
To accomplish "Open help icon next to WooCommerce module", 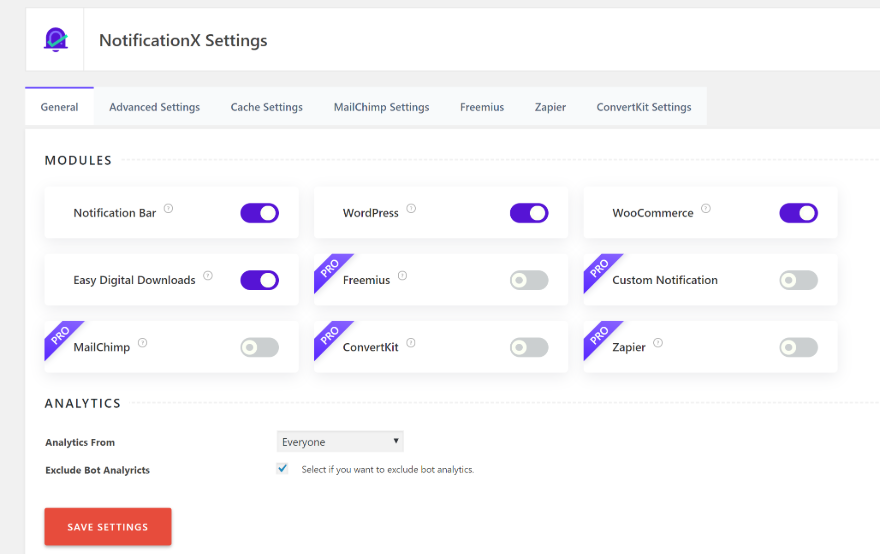I will [706, 209].
